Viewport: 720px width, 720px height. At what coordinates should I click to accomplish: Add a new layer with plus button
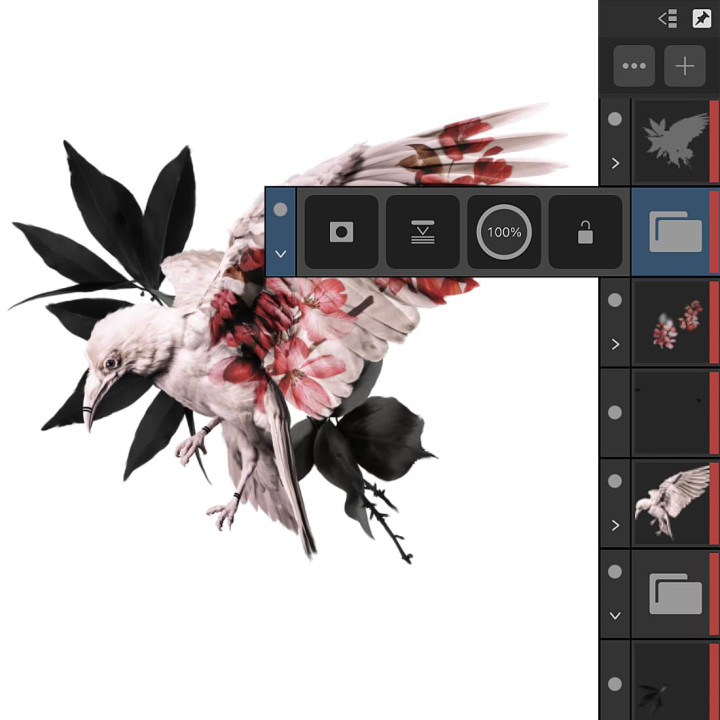point(685,66)
